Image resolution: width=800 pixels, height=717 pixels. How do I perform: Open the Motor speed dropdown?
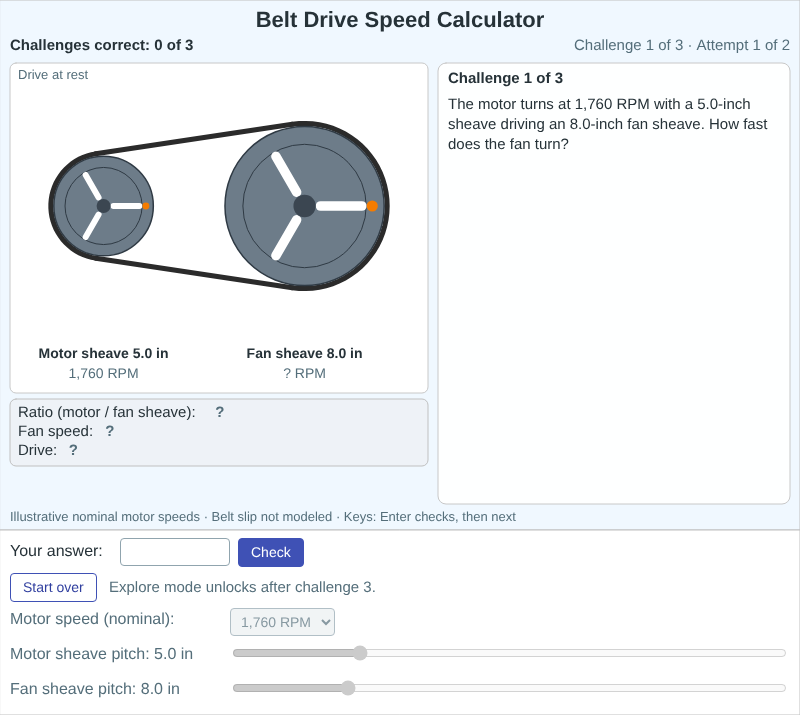282,622
